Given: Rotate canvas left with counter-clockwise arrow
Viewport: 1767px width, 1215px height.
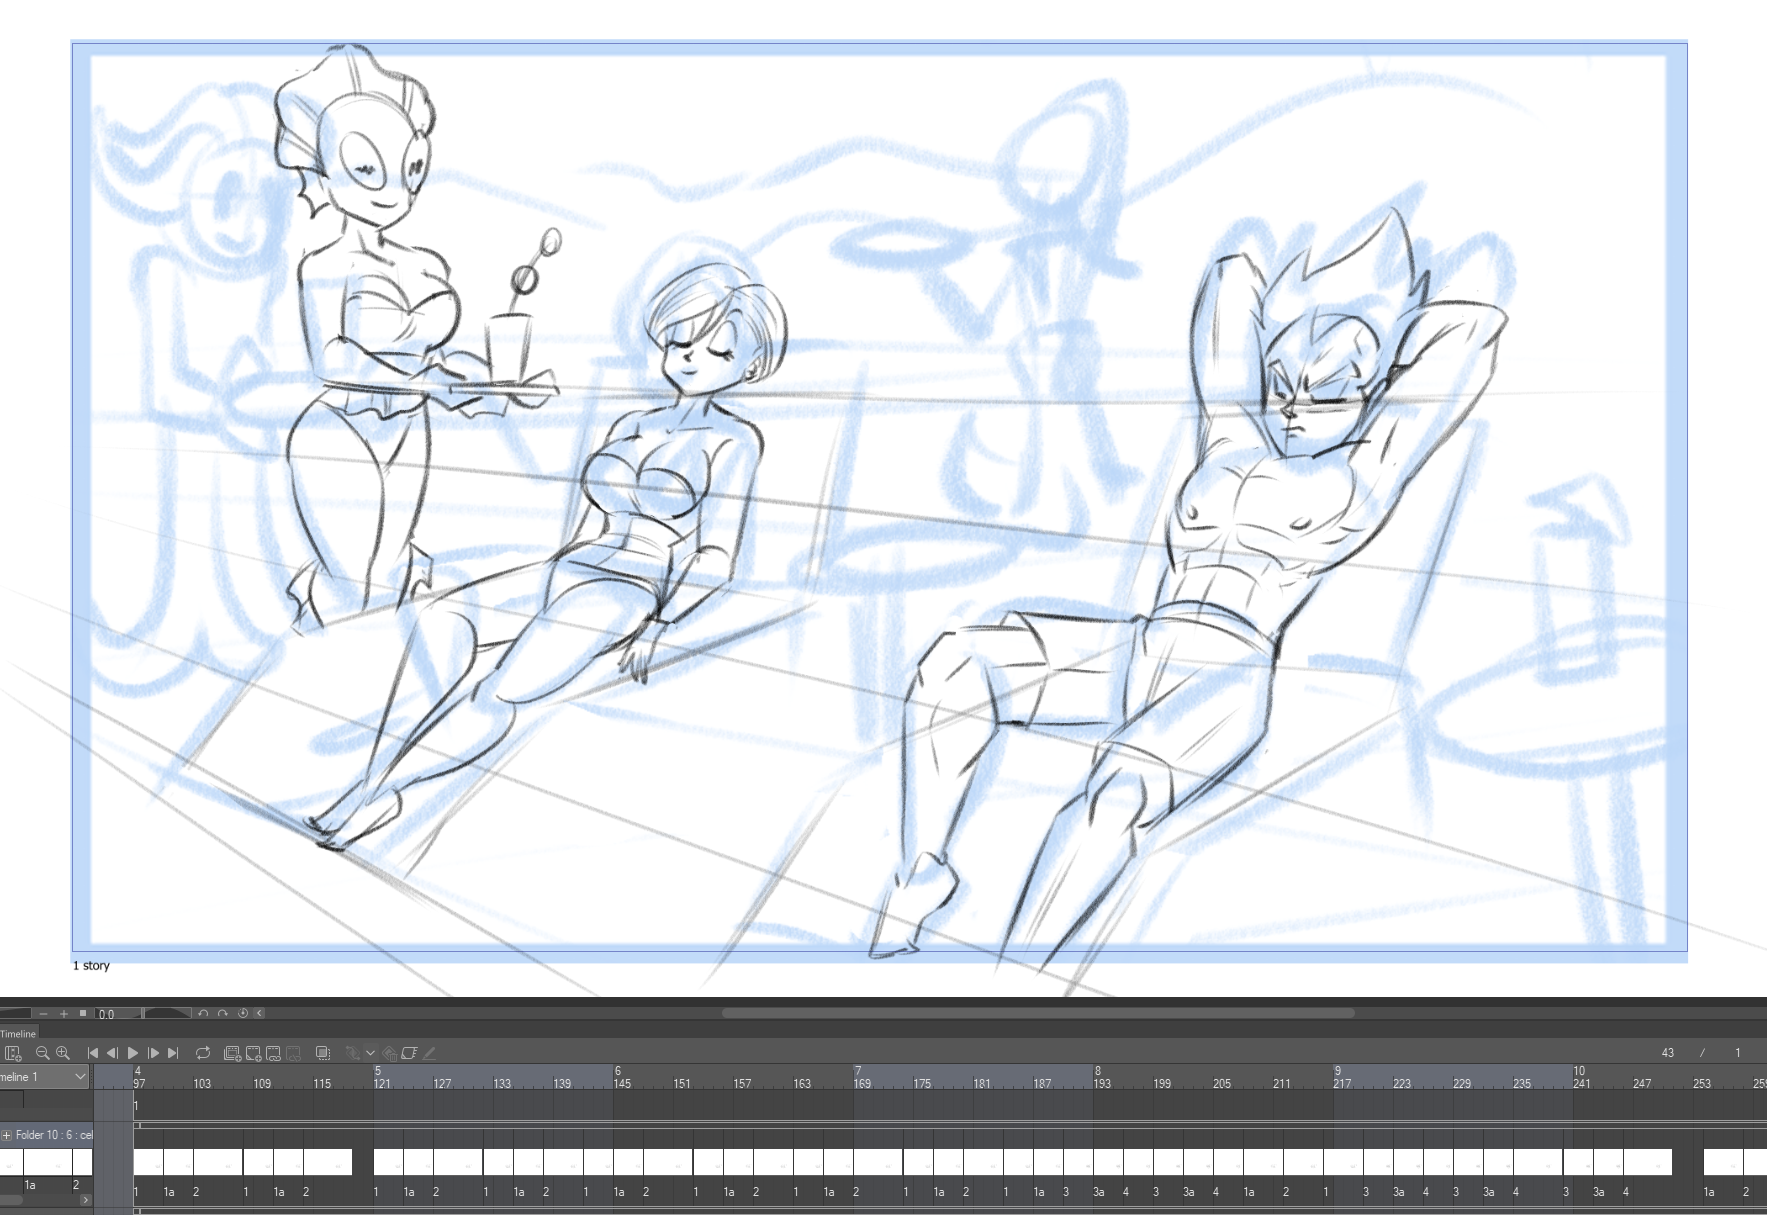Looking at the screenshot, I should (203, 1014).
